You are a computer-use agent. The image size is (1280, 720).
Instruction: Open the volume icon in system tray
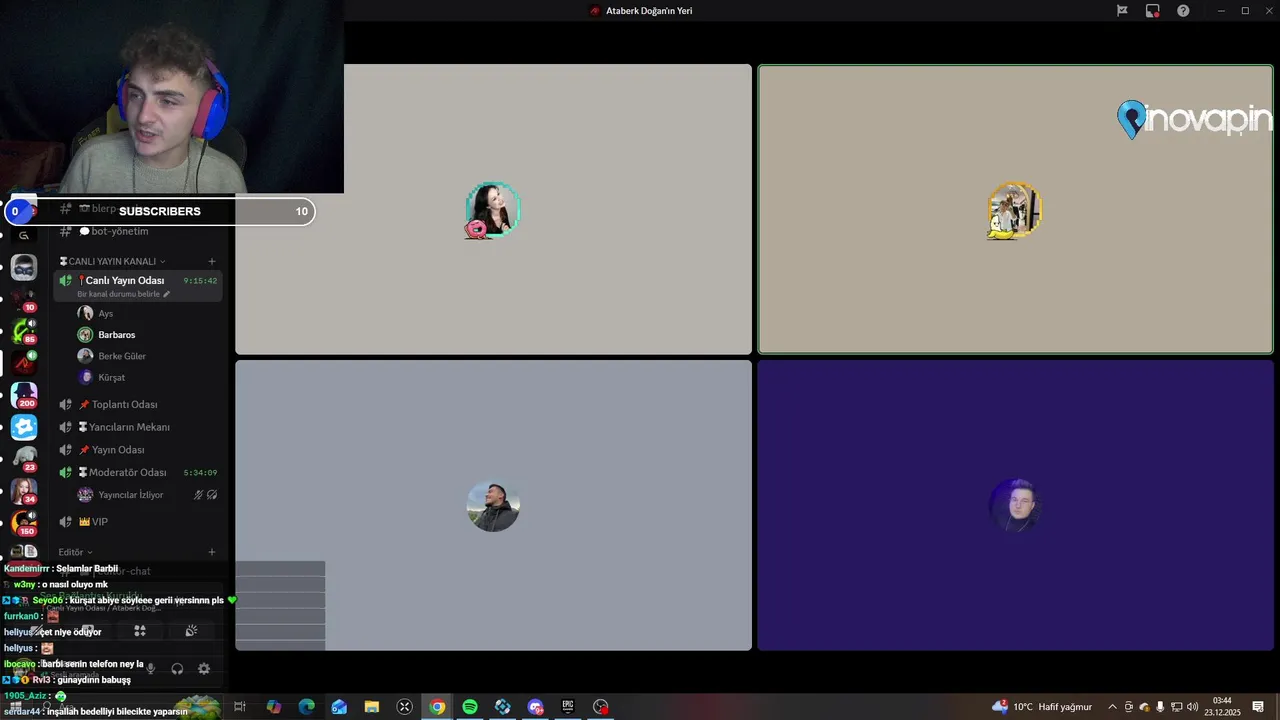tap(1193, 707)
